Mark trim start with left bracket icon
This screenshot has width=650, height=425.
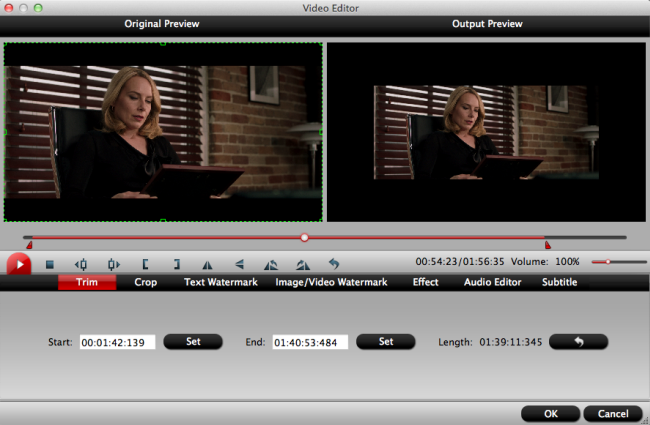[145, 264]
